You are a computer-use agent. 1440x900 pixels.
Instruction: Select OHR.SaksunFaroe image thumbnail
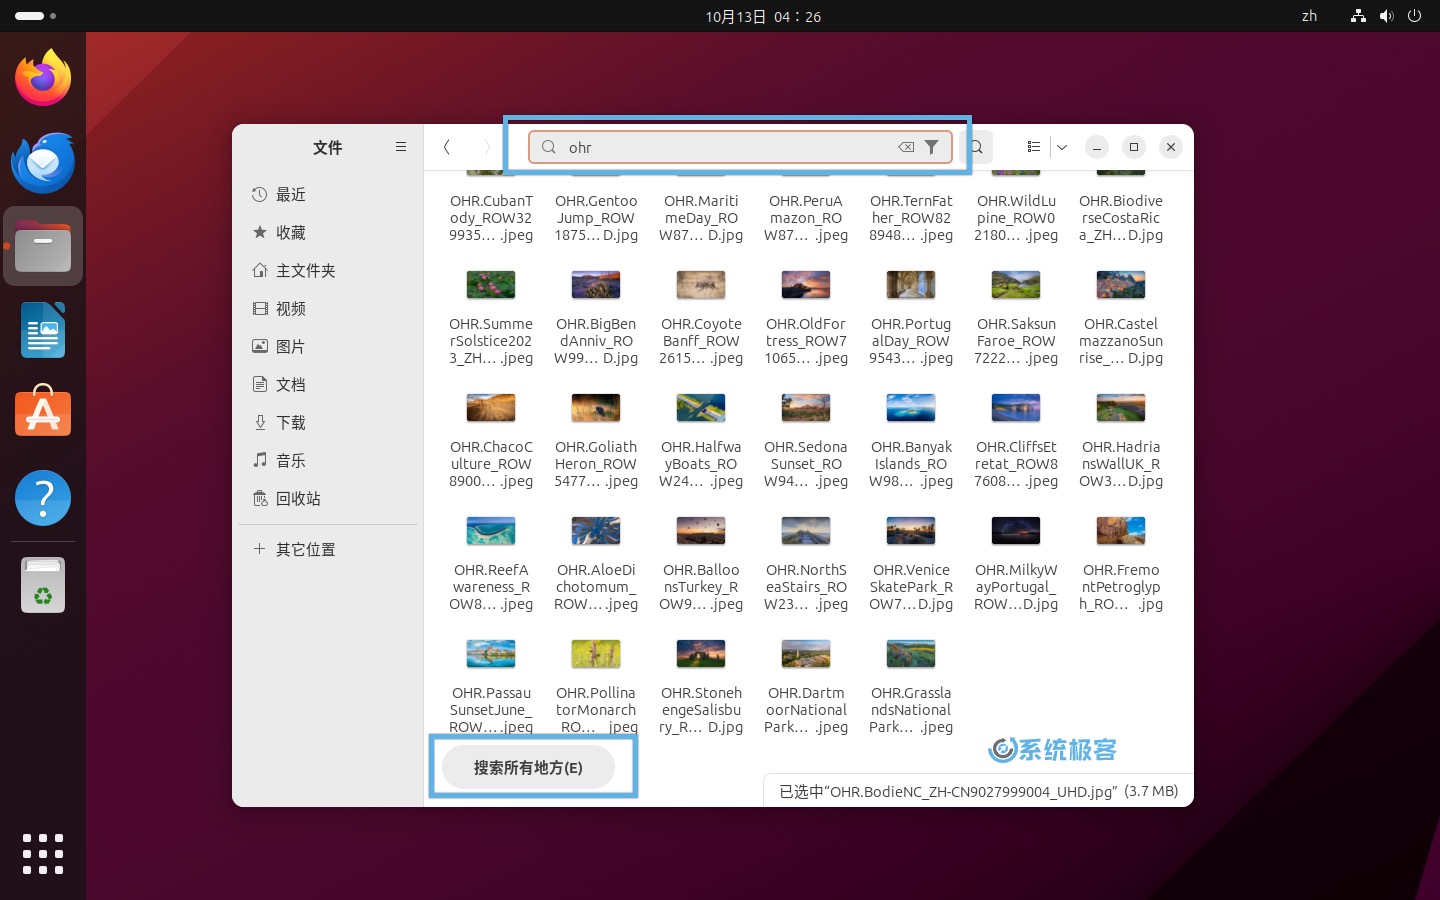coord(1016,285)
